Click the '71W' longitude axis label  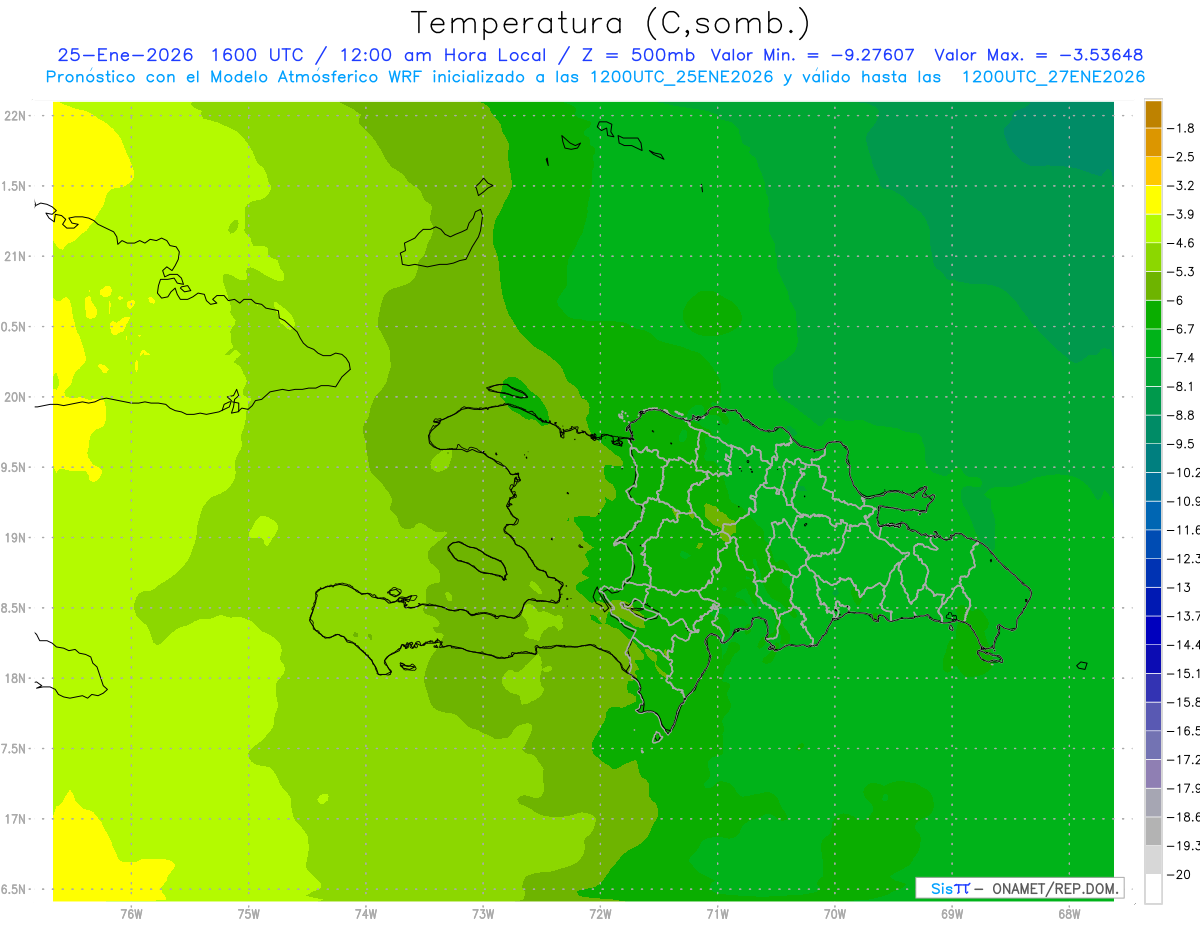[x=717, y=913]
